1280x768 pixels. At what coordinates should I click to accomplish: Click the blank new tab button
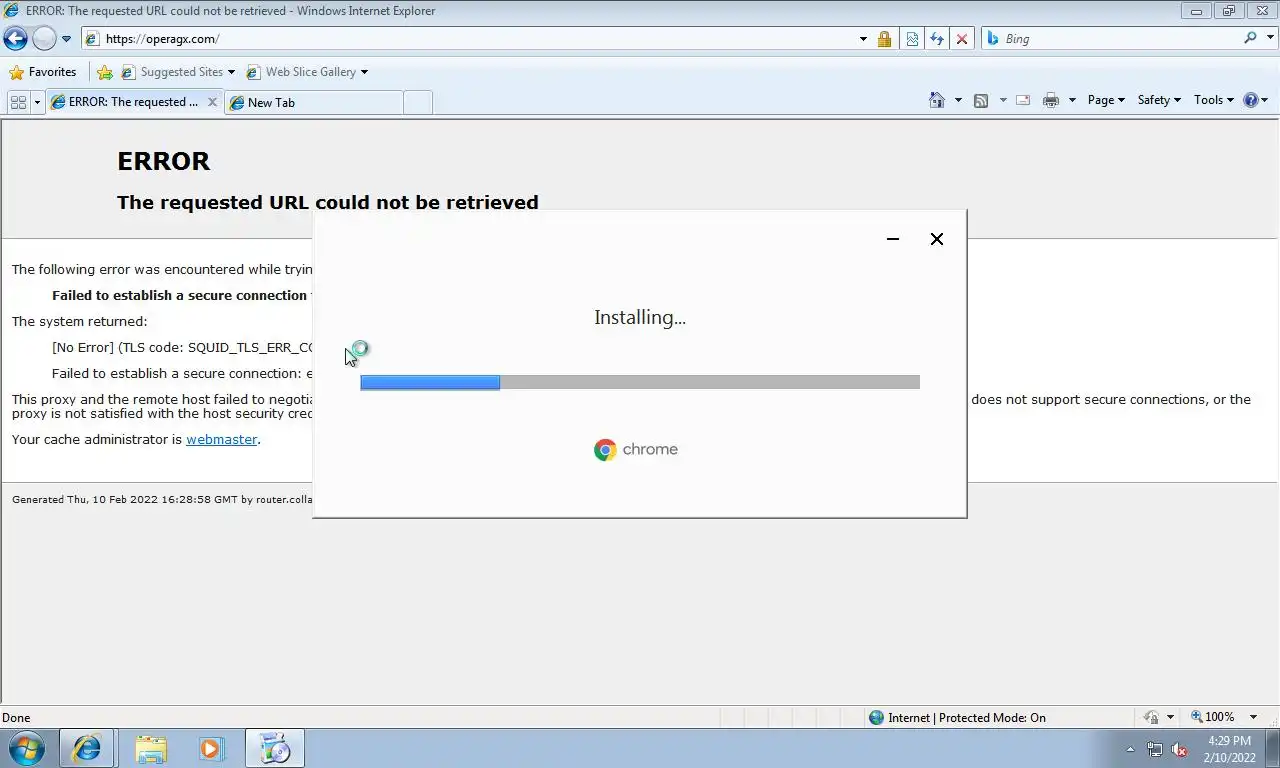coord(418,102)
